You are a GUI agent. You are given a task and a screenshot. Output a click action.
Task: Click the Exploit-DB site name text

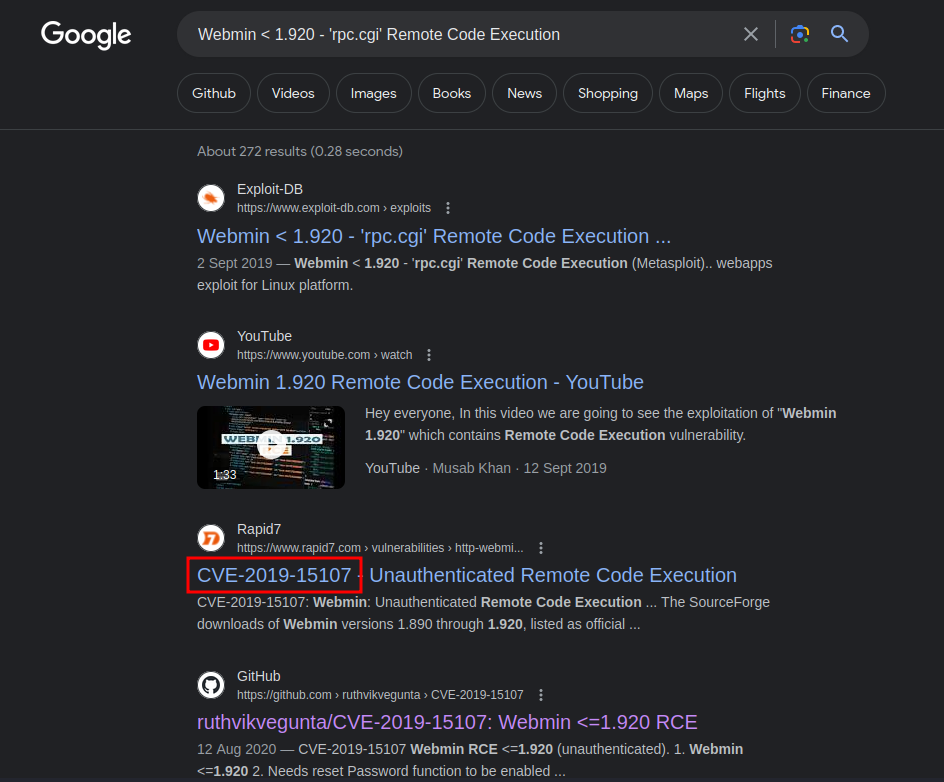point(270,189)
